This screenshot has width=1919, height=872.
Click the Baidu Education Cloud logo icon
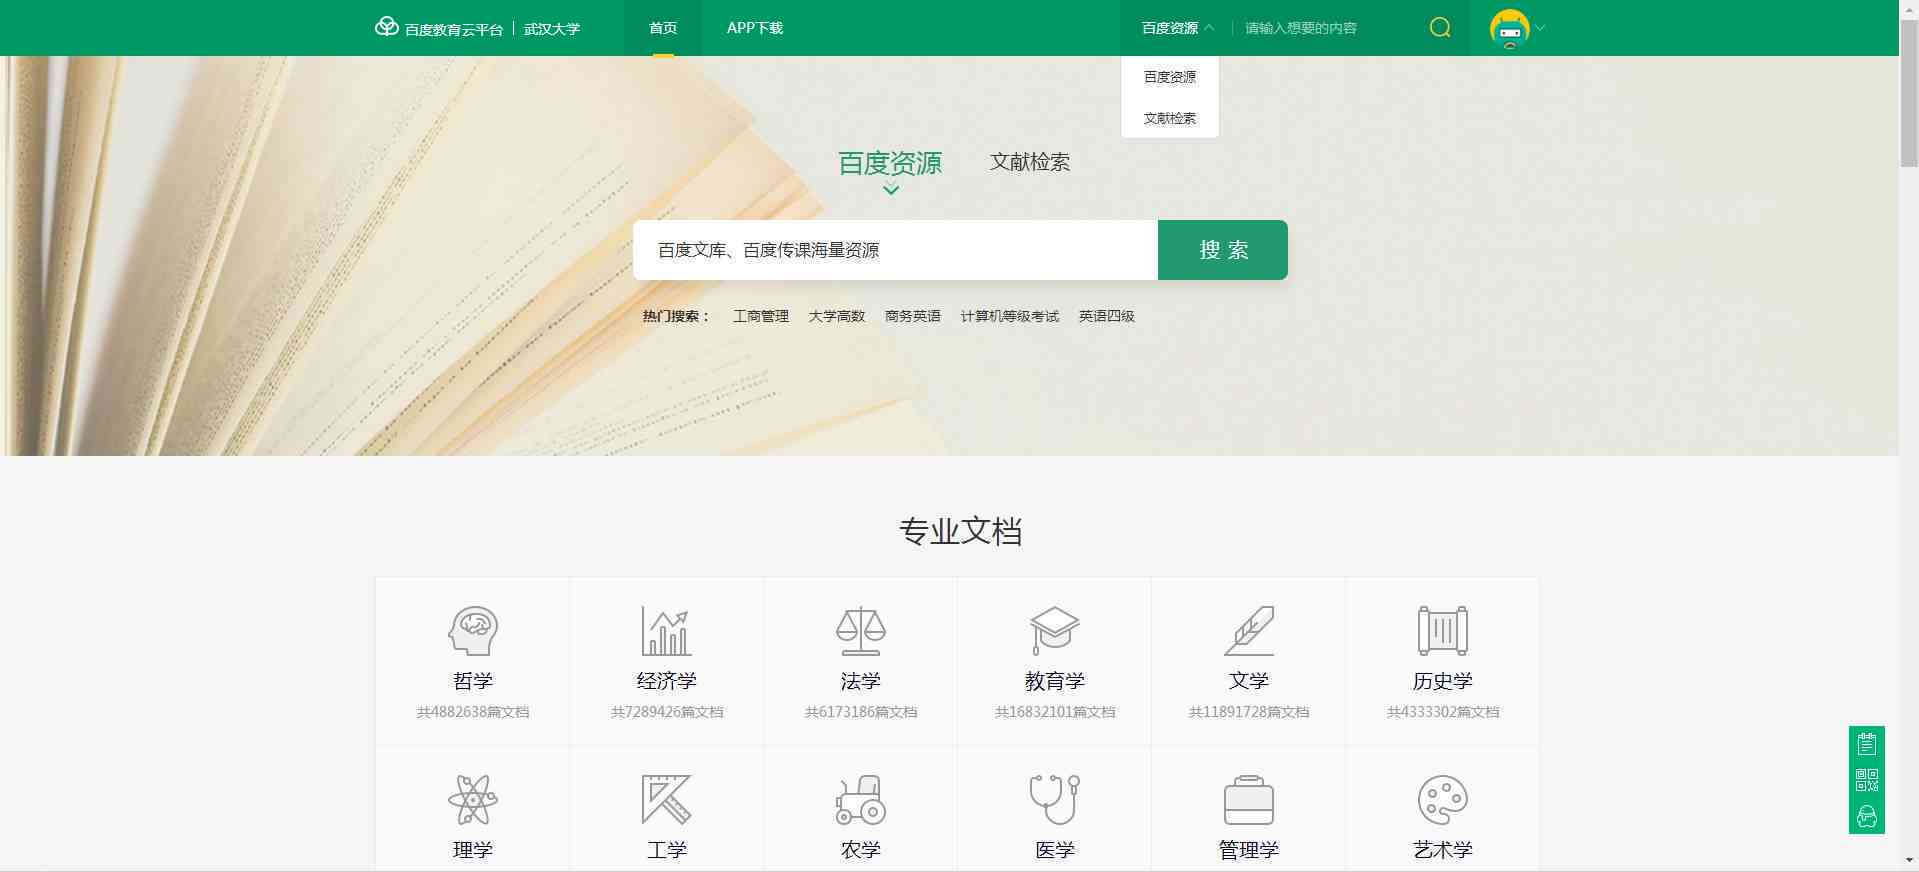click(386, 27)
